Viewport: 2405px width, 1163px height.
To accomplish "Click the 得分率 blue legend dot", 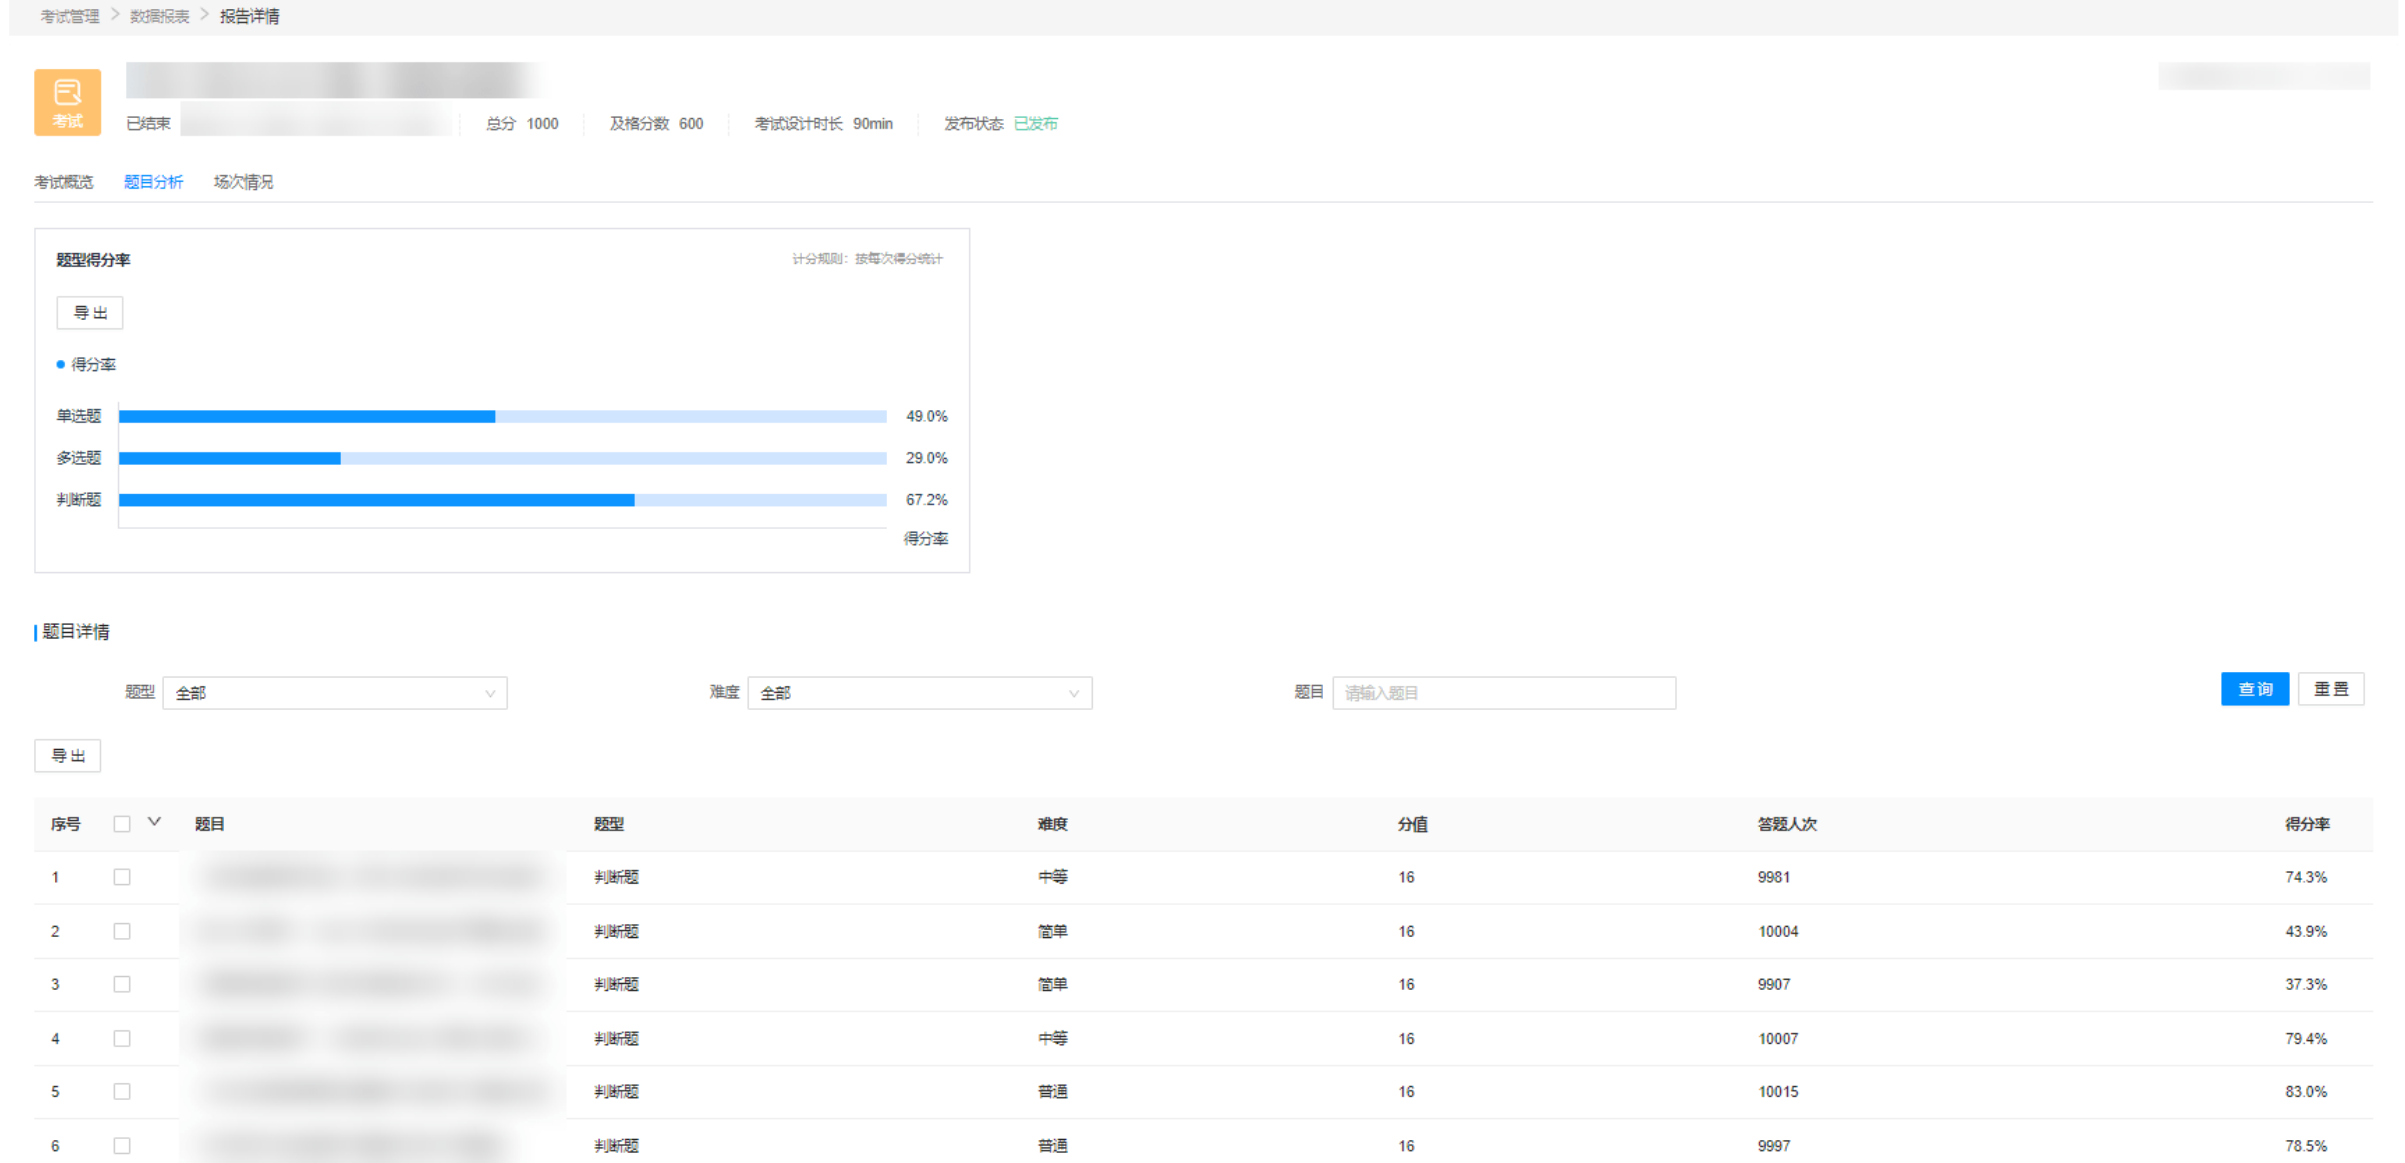I will pyautogui.click(x=61, y=365).
